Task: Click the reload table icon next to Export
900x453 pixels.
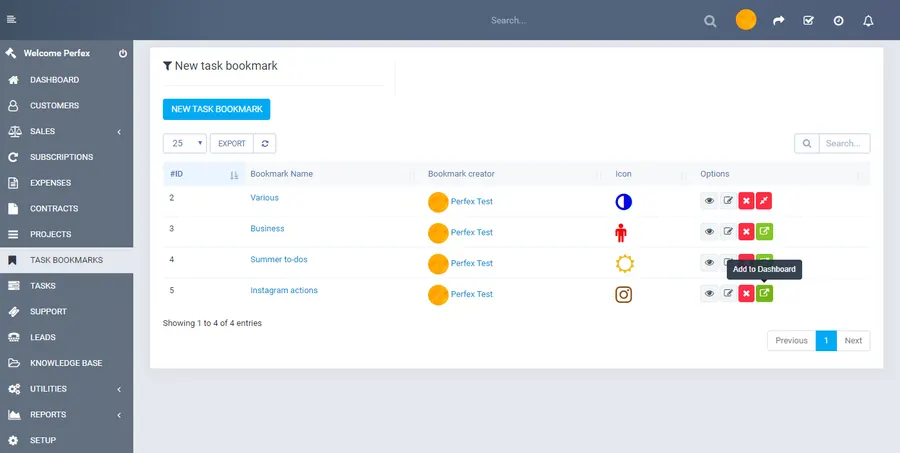Action: point(265,144)
